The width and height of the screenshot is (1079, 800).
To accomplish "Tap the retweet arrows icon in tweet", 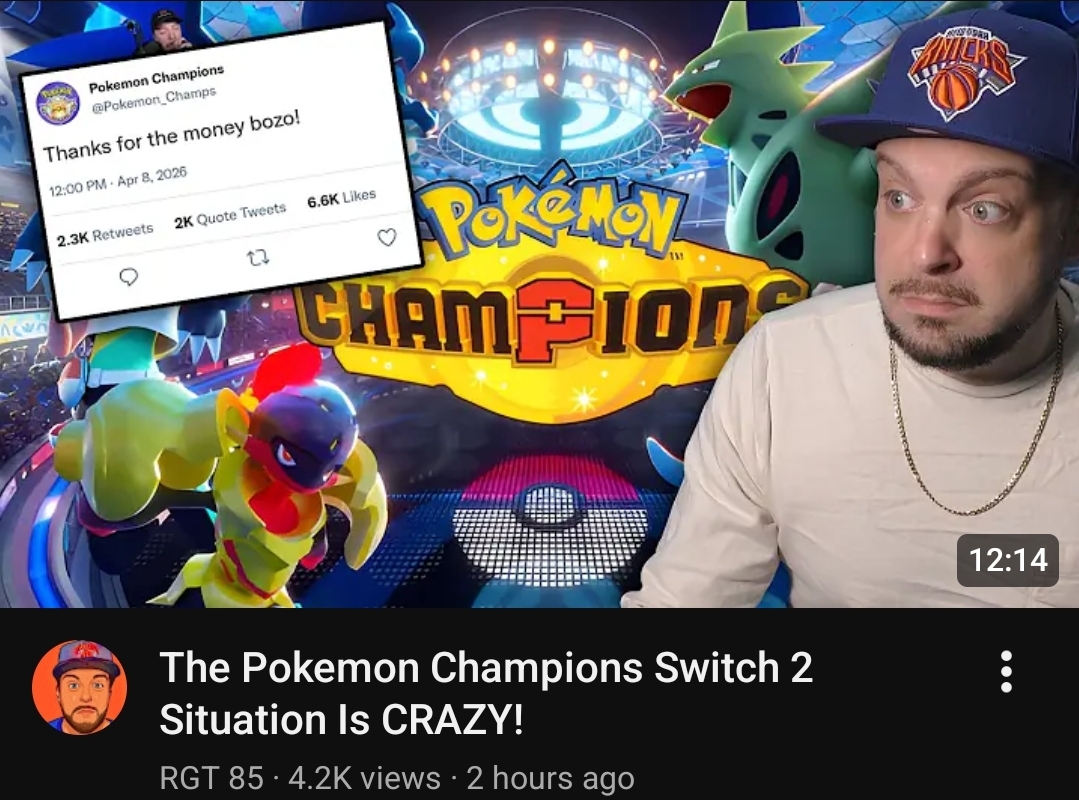I will 258,258.
